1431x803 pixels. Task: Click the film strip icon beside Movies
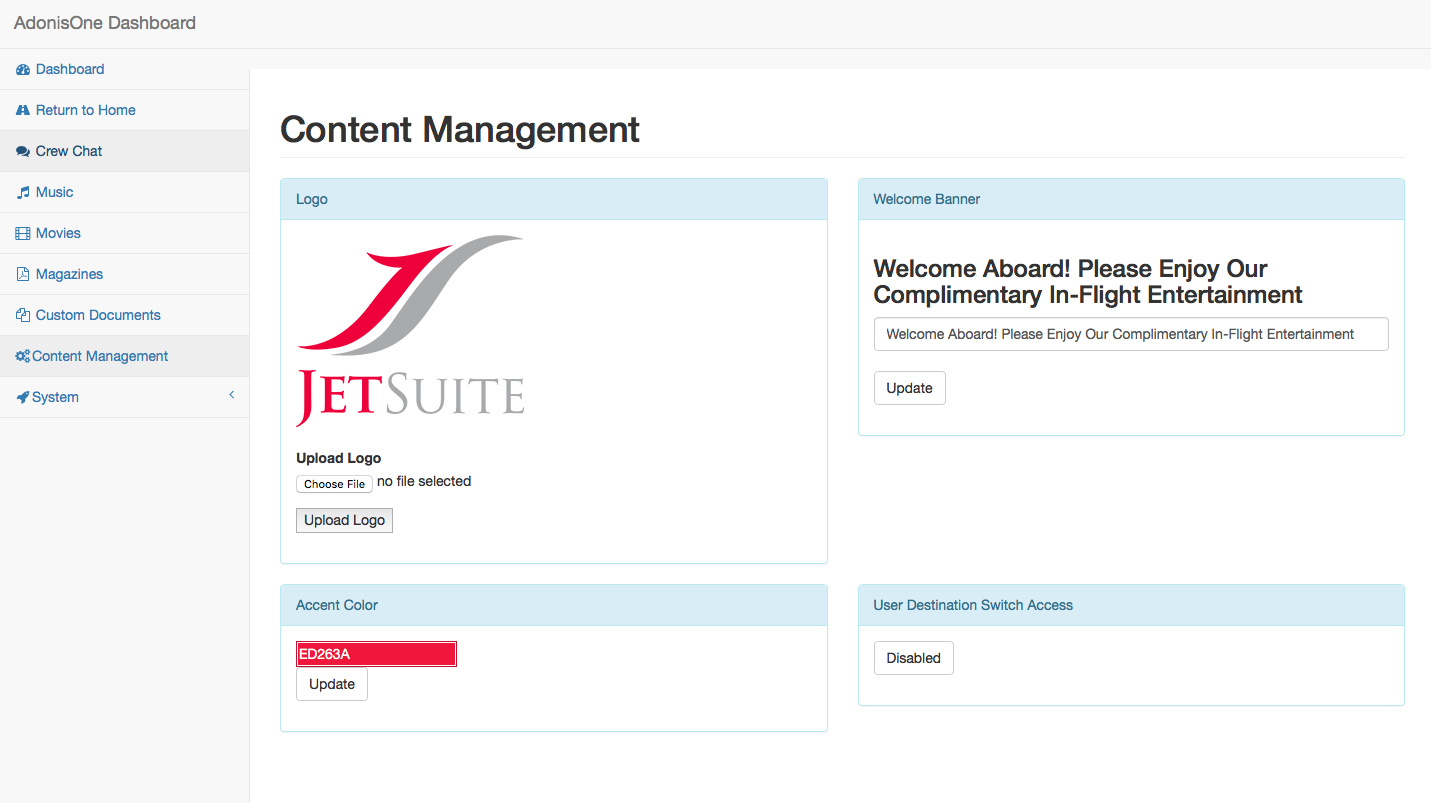[23, 233]
